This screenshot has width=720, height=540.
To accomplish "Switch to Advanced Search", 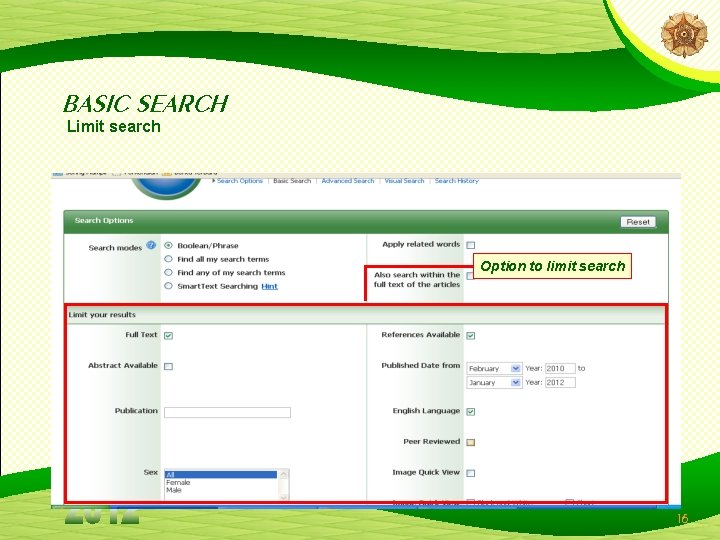I will point(348,181).
